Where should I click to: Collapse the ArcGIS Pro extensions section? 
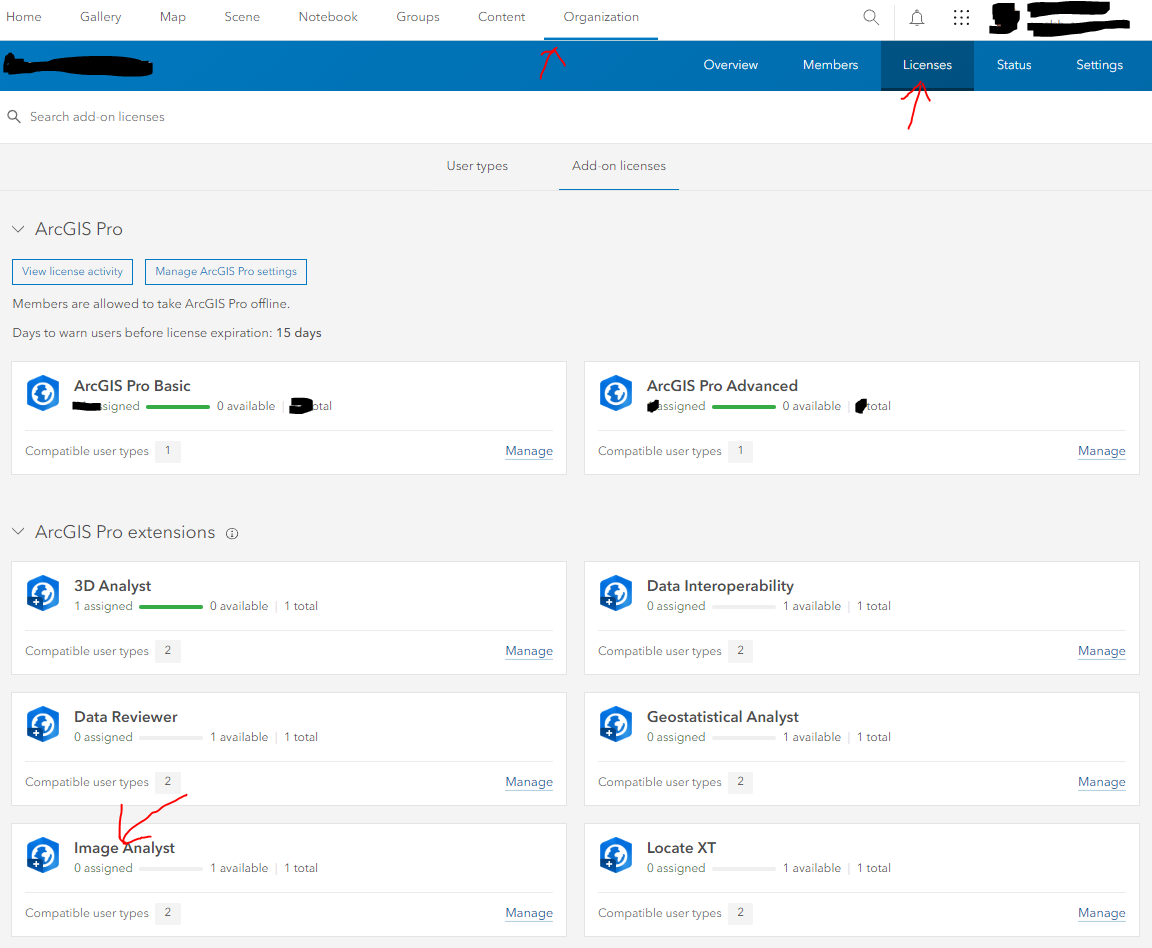tap(18, 532)
